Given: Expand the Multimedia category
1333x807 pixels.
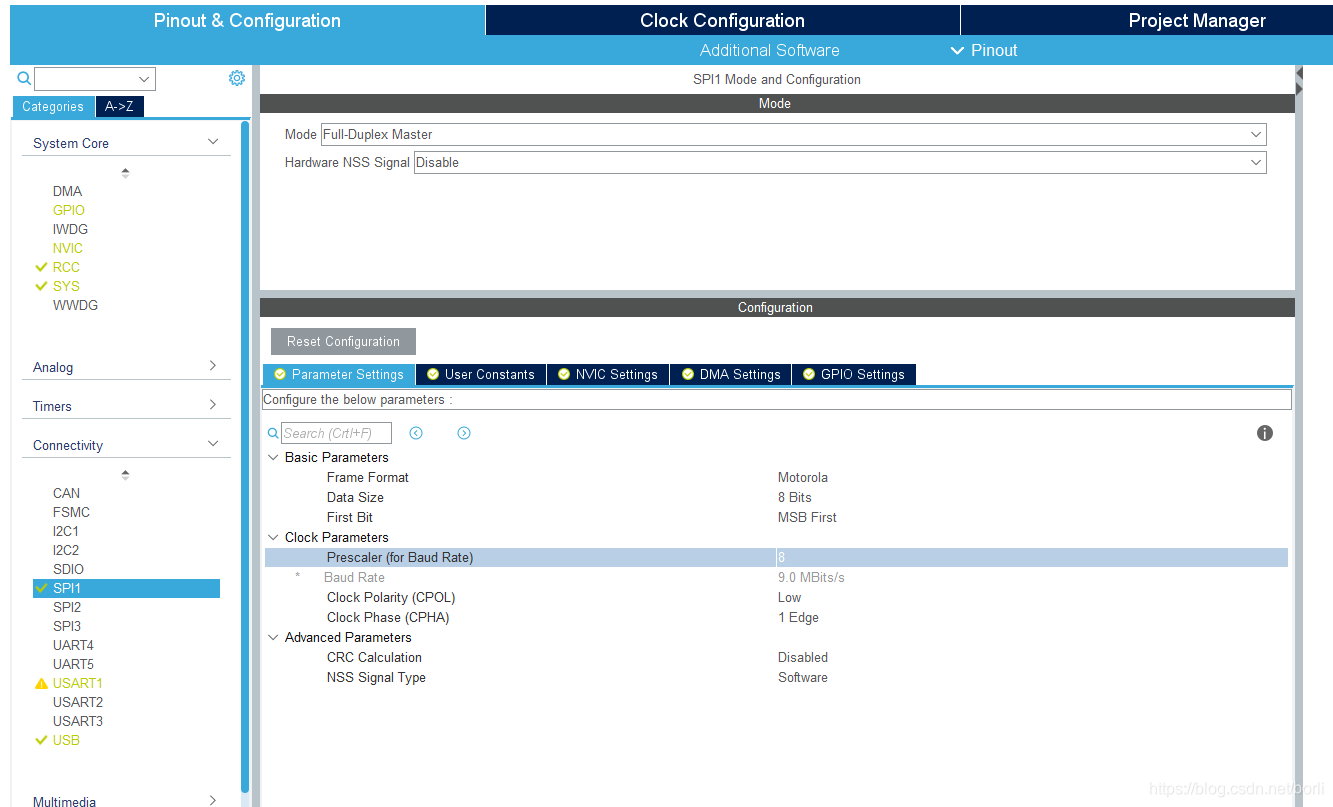Looking at the screenshot, I should tap(213, 800).
